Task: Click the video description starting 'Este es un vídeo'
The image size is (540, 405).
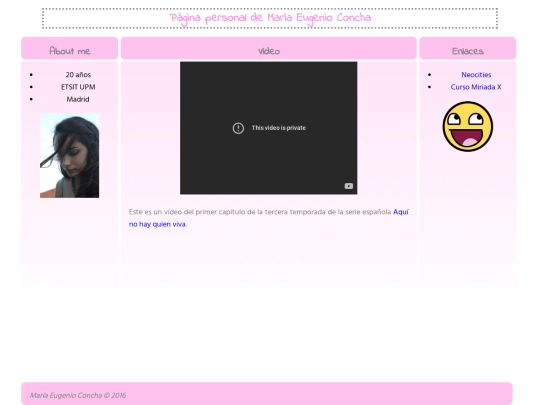Action: point(269,218)
